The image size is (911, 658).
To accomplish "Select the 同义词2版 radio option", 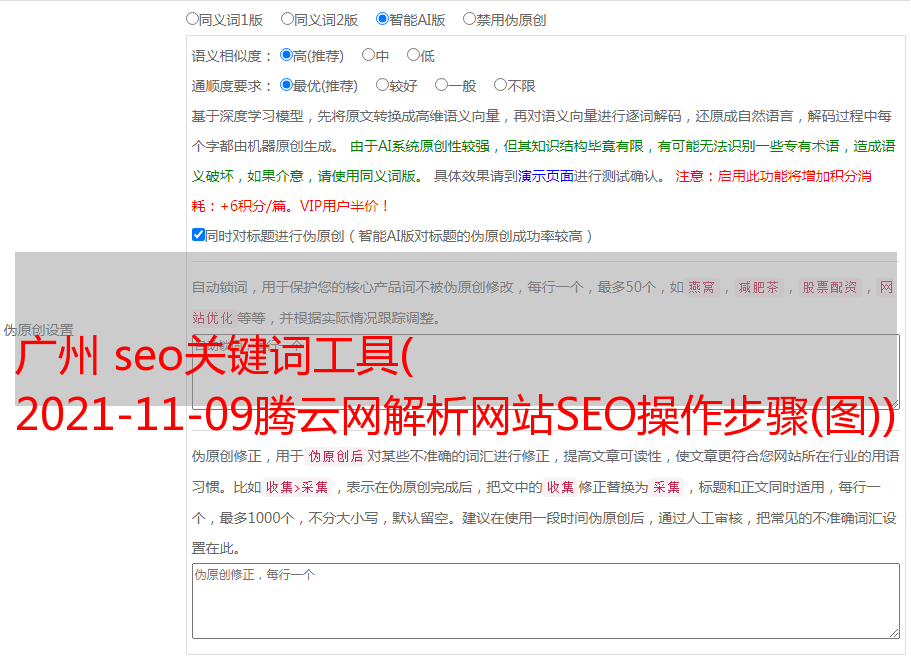I will pos(287,19).
